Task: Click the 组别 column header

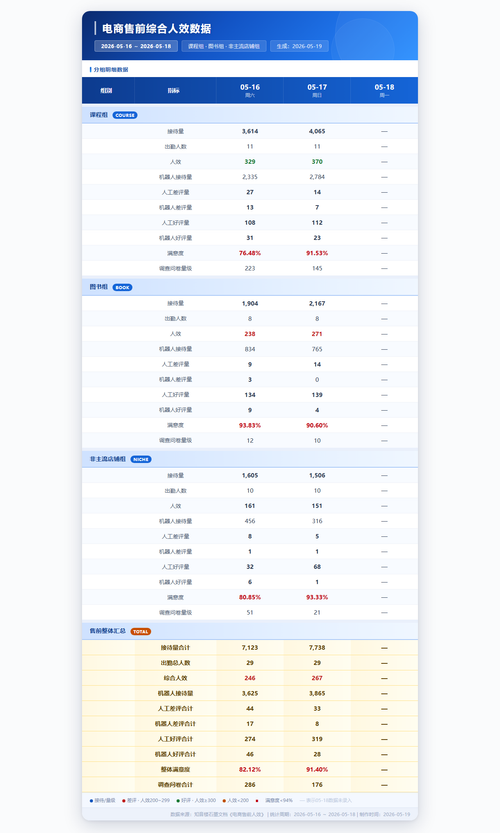Action: click(x=106, y=91)
